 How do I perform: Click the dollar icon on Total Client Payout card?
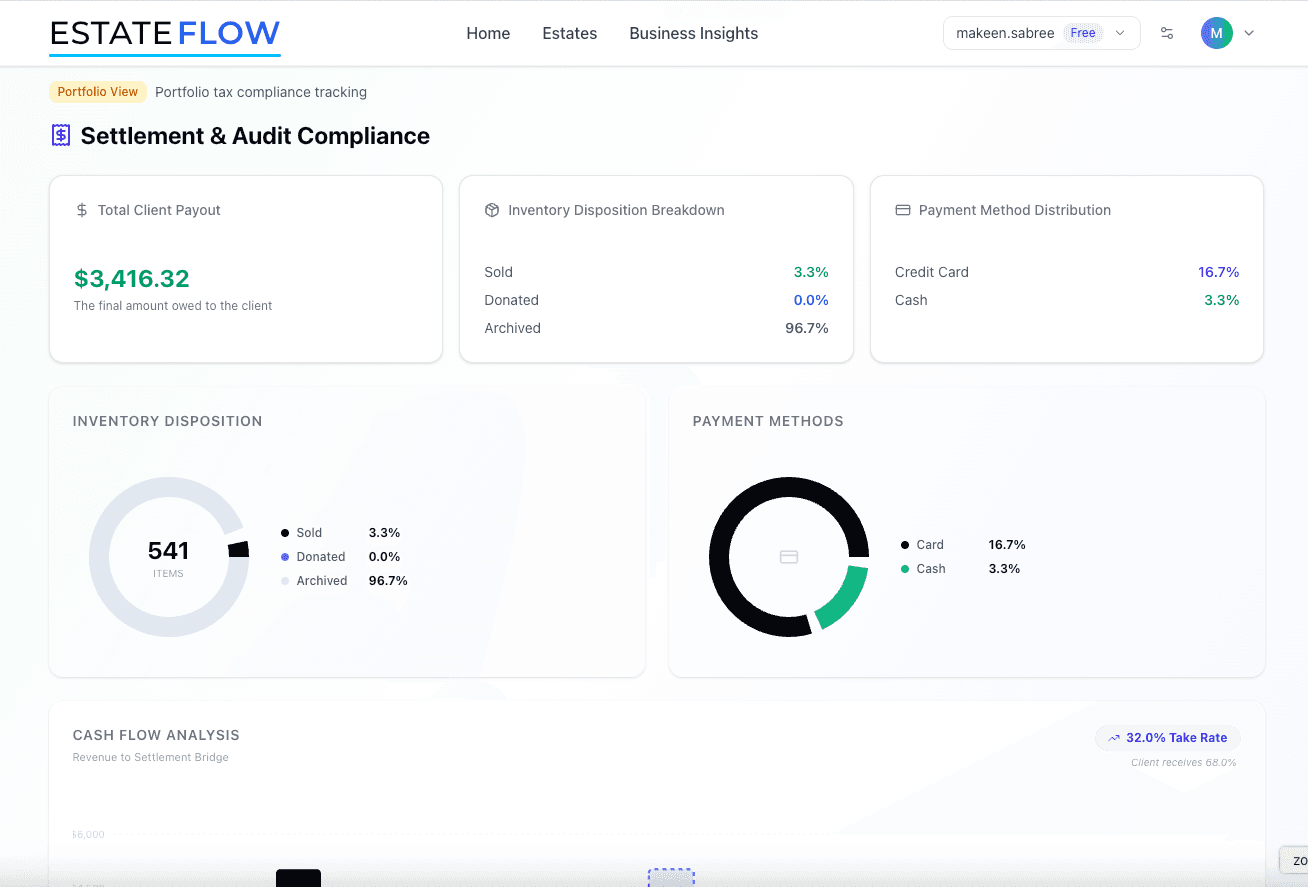click(x=80, y=210)
